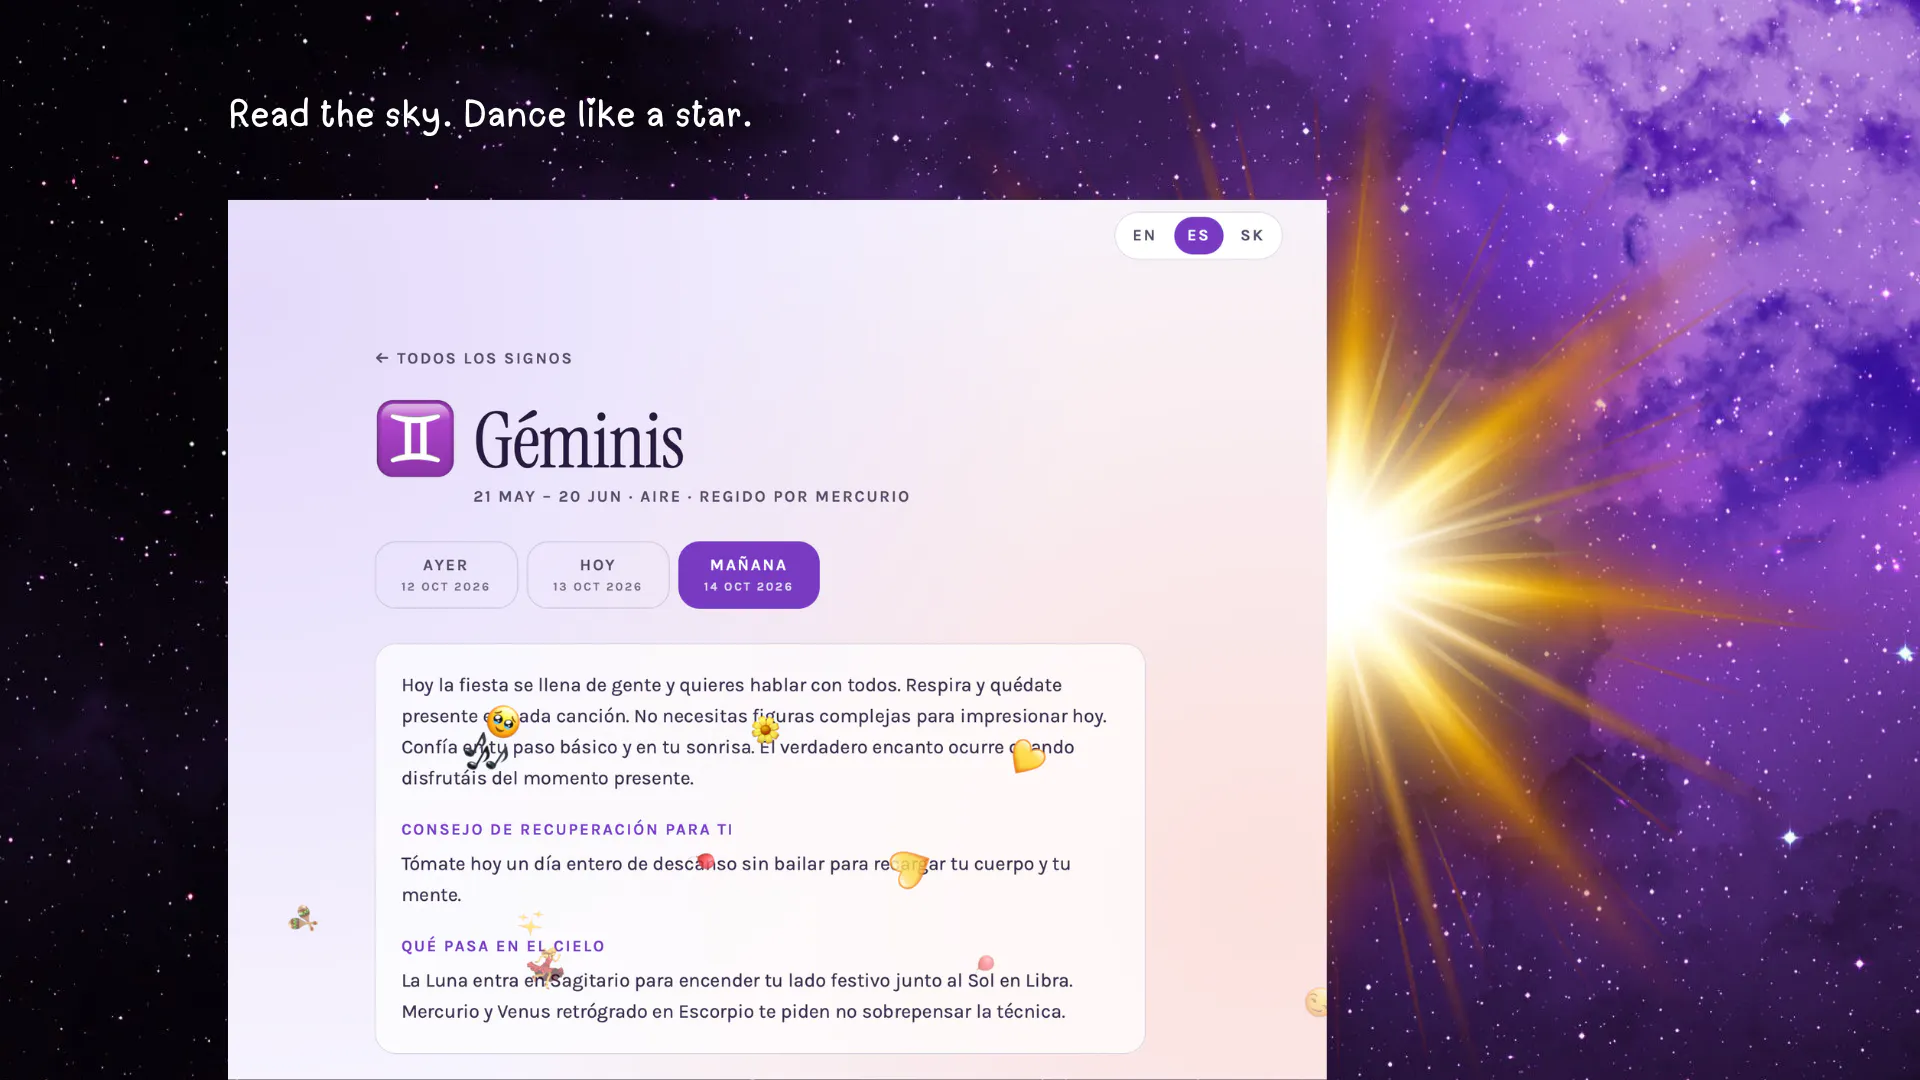1920x1080 pixels.
Task: Click the floating sunflower emoji
Action: pos(765,729)
